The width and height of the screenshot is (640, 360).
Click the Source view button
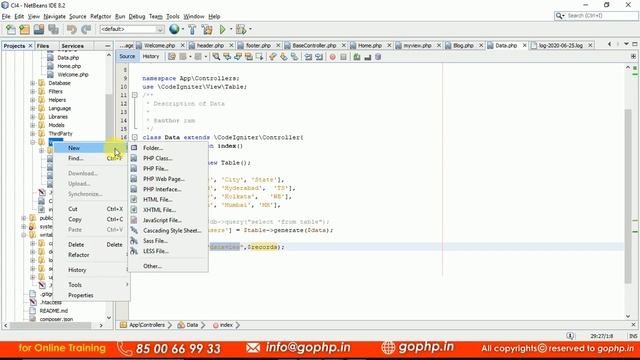click(127, 56)
